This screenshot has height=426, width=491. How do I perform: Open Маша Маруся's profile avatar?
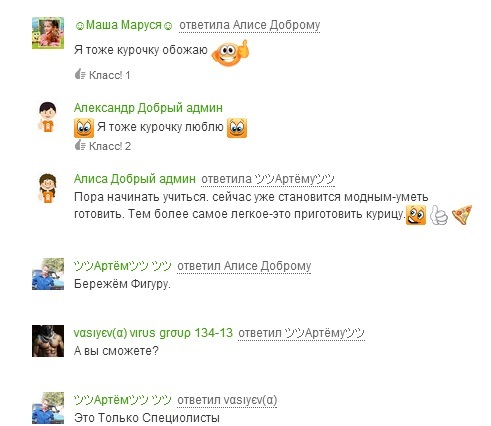tap(48, 33)
